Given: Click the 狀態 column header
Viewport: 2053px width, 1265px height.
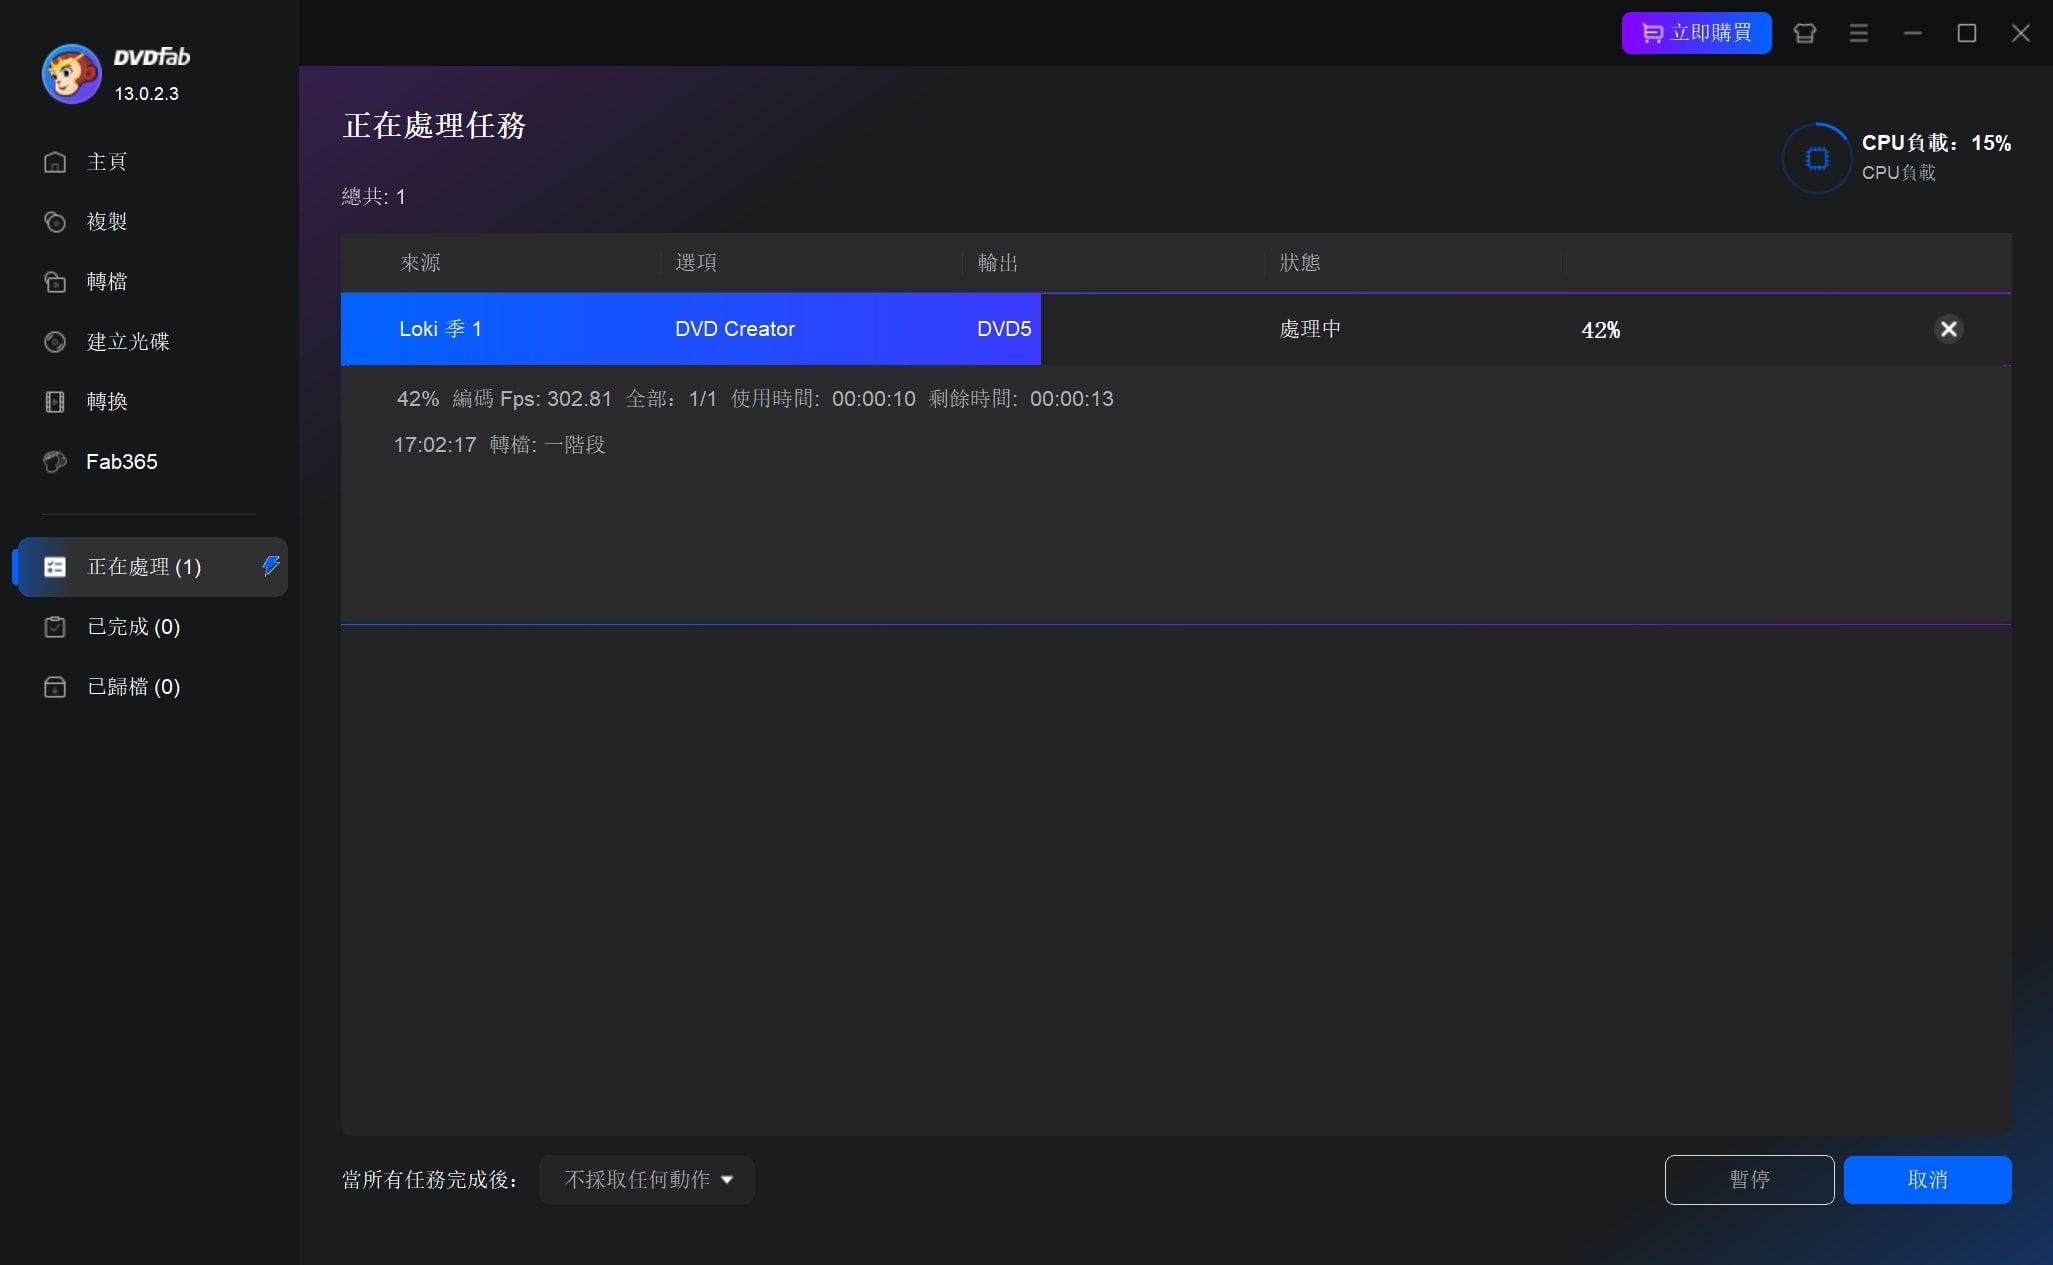Looking at the screenshot, I should tap(1299, 263).
